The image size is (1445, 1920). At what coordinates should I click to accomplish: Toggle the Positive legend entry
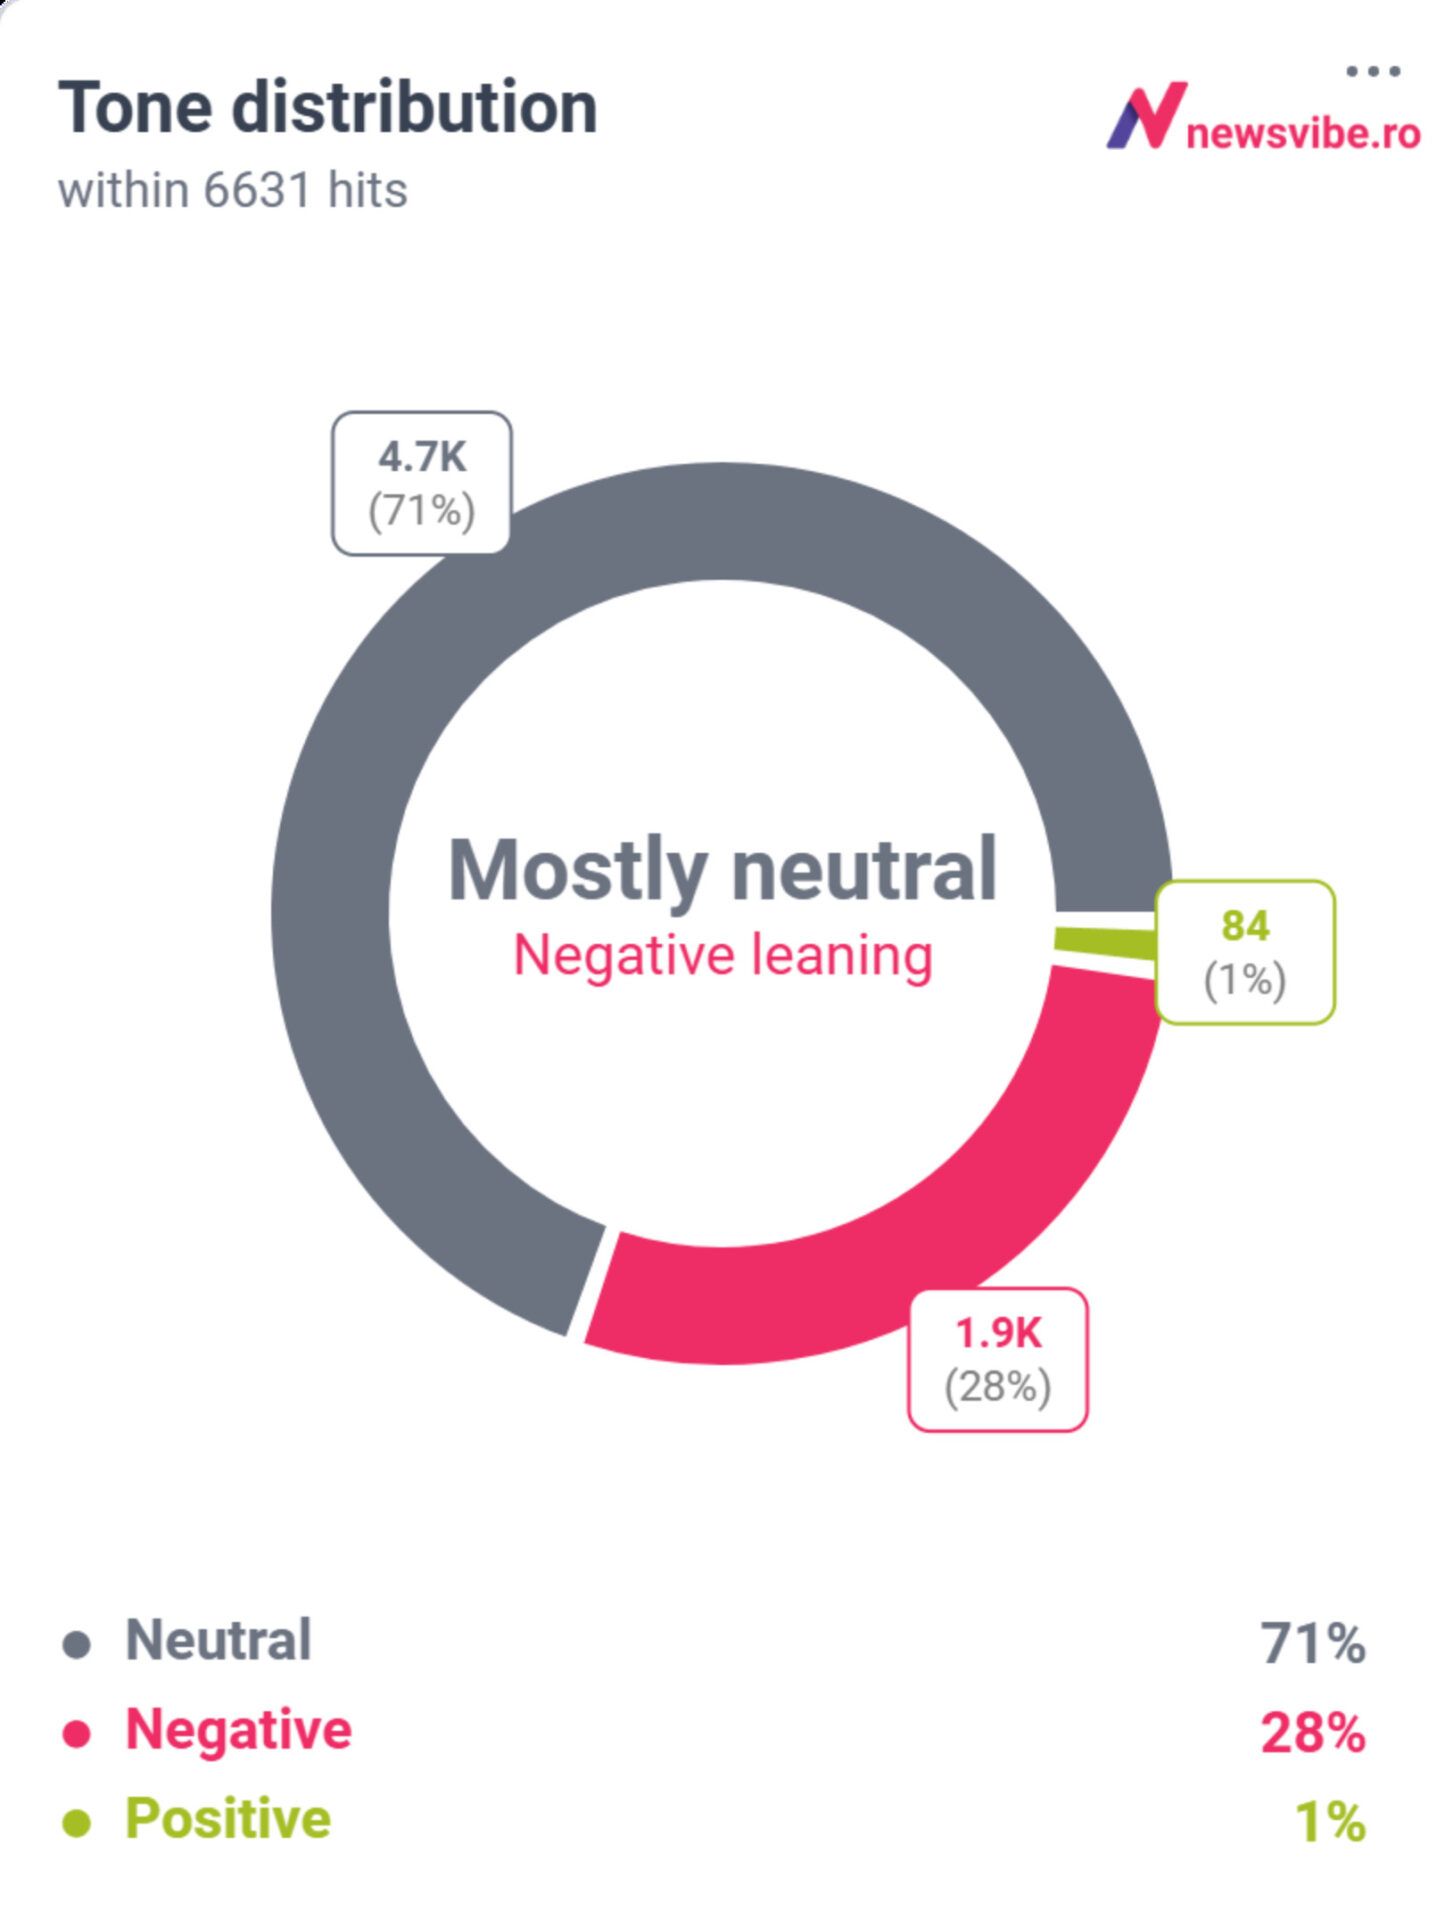(228, 1818)
